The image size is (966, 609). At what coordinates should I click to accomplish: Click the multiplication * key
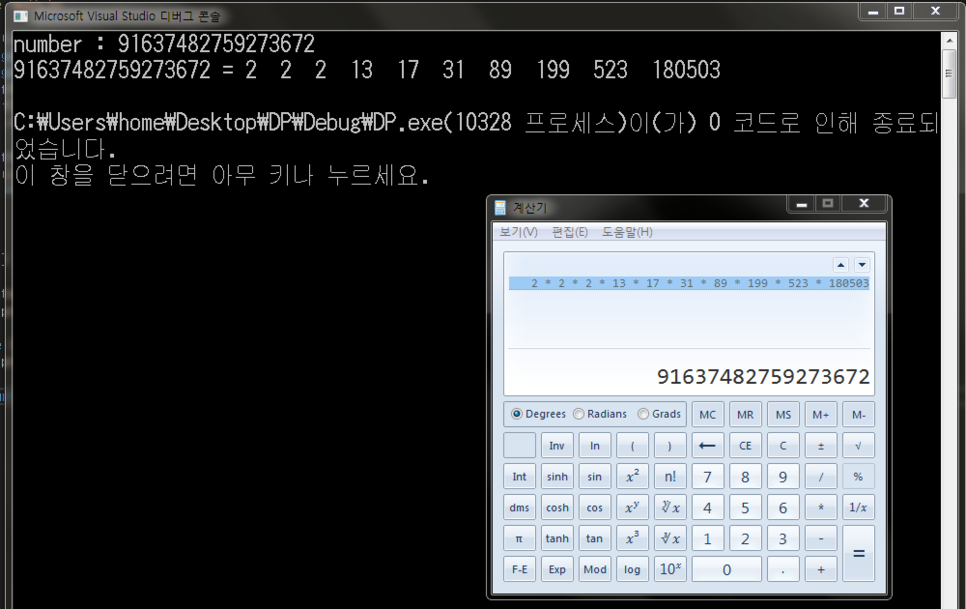point(821,507)
